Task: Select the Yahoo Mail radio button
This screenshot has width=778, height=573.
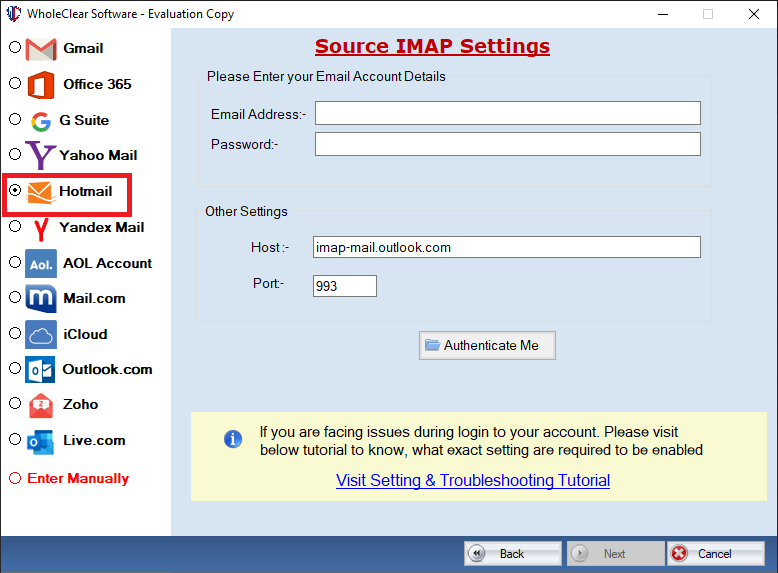Action: click(15, 154)
